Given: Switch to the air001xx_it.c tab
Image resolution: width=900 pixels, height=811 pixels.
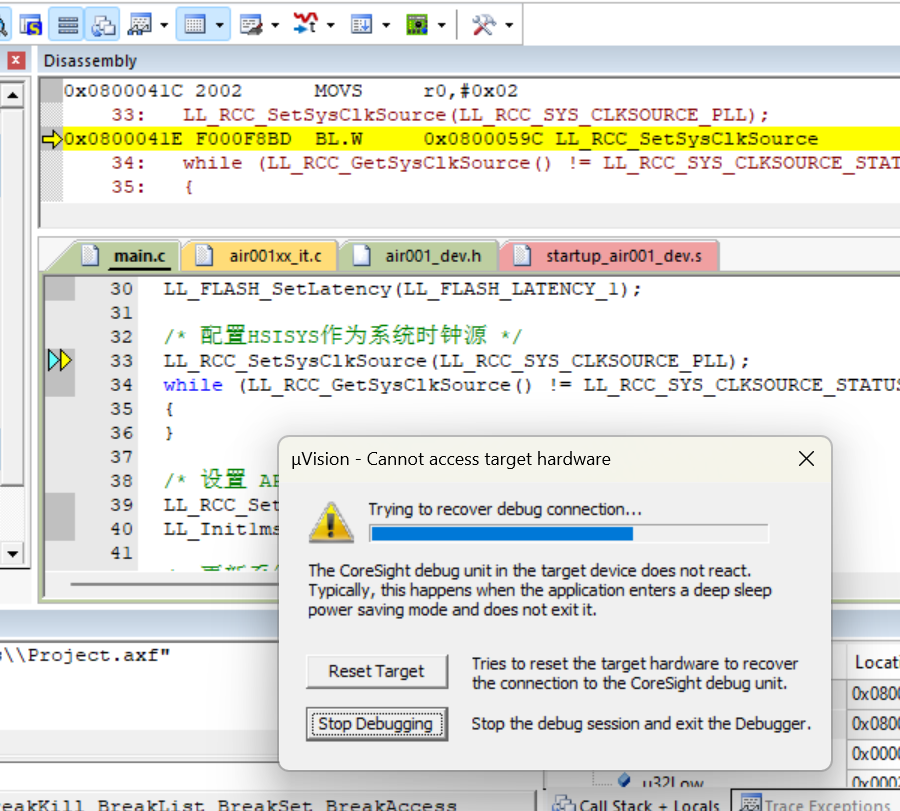Looking at the screenshot, I should point(261,256).
